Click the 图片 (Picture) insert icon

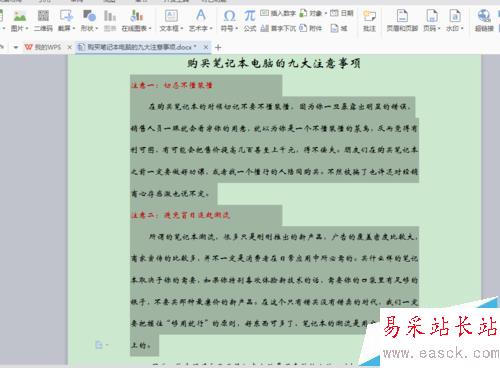20,16
